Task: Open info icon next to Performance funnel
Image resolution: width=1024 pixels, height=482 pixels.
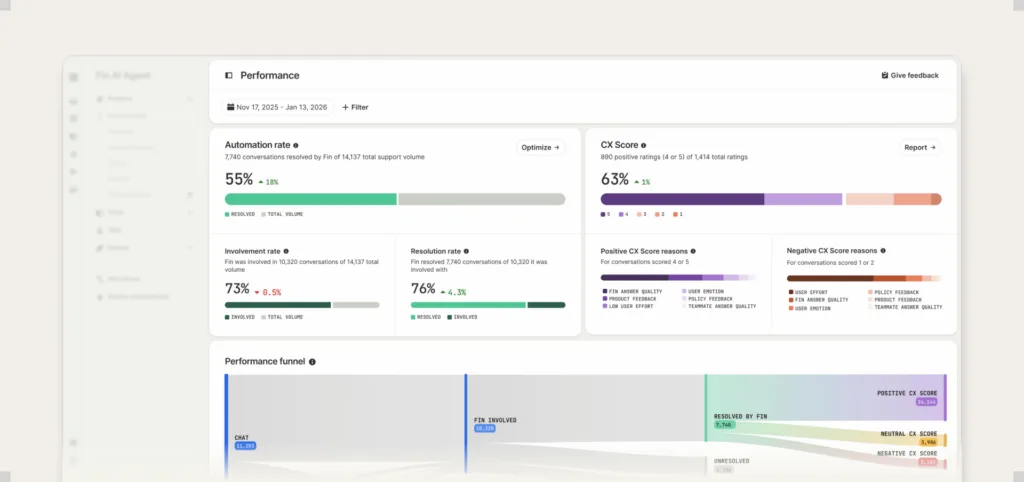Action: (x=312, y=362)
